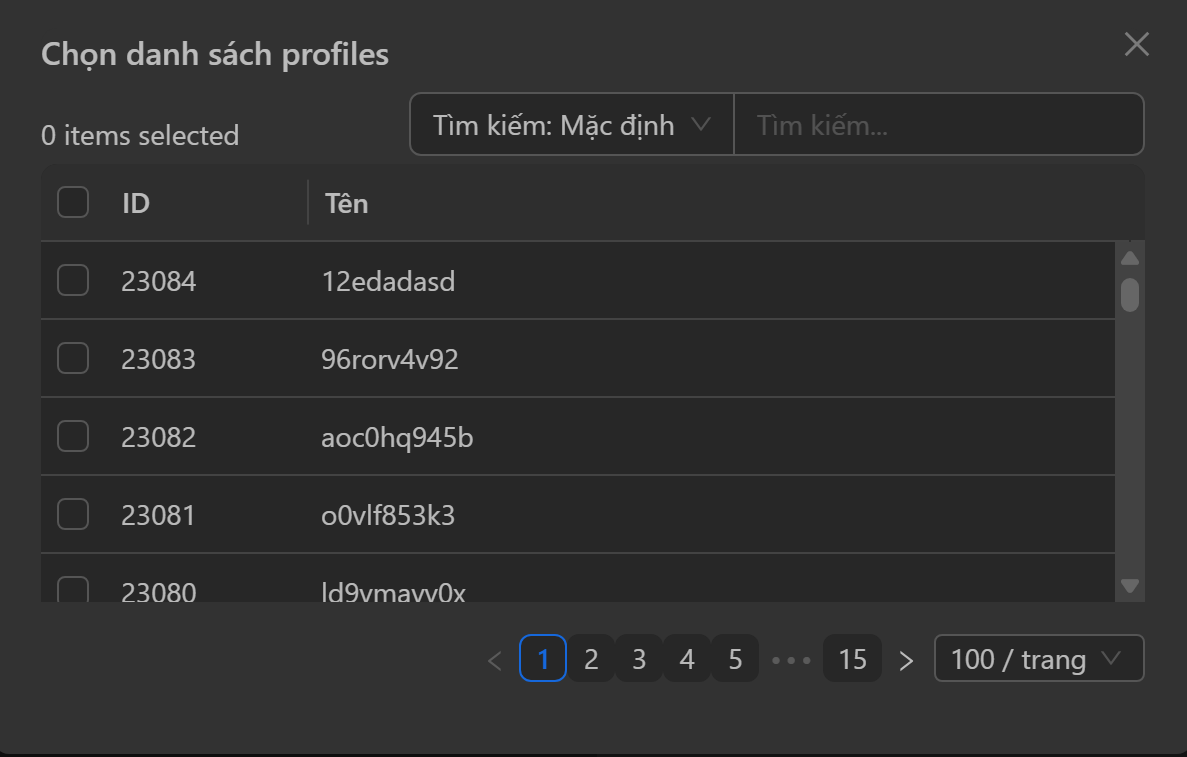This screenshot has width=1187, height=757.
Task: Close the profile selection dialog
Action: tap(1137, 44)
